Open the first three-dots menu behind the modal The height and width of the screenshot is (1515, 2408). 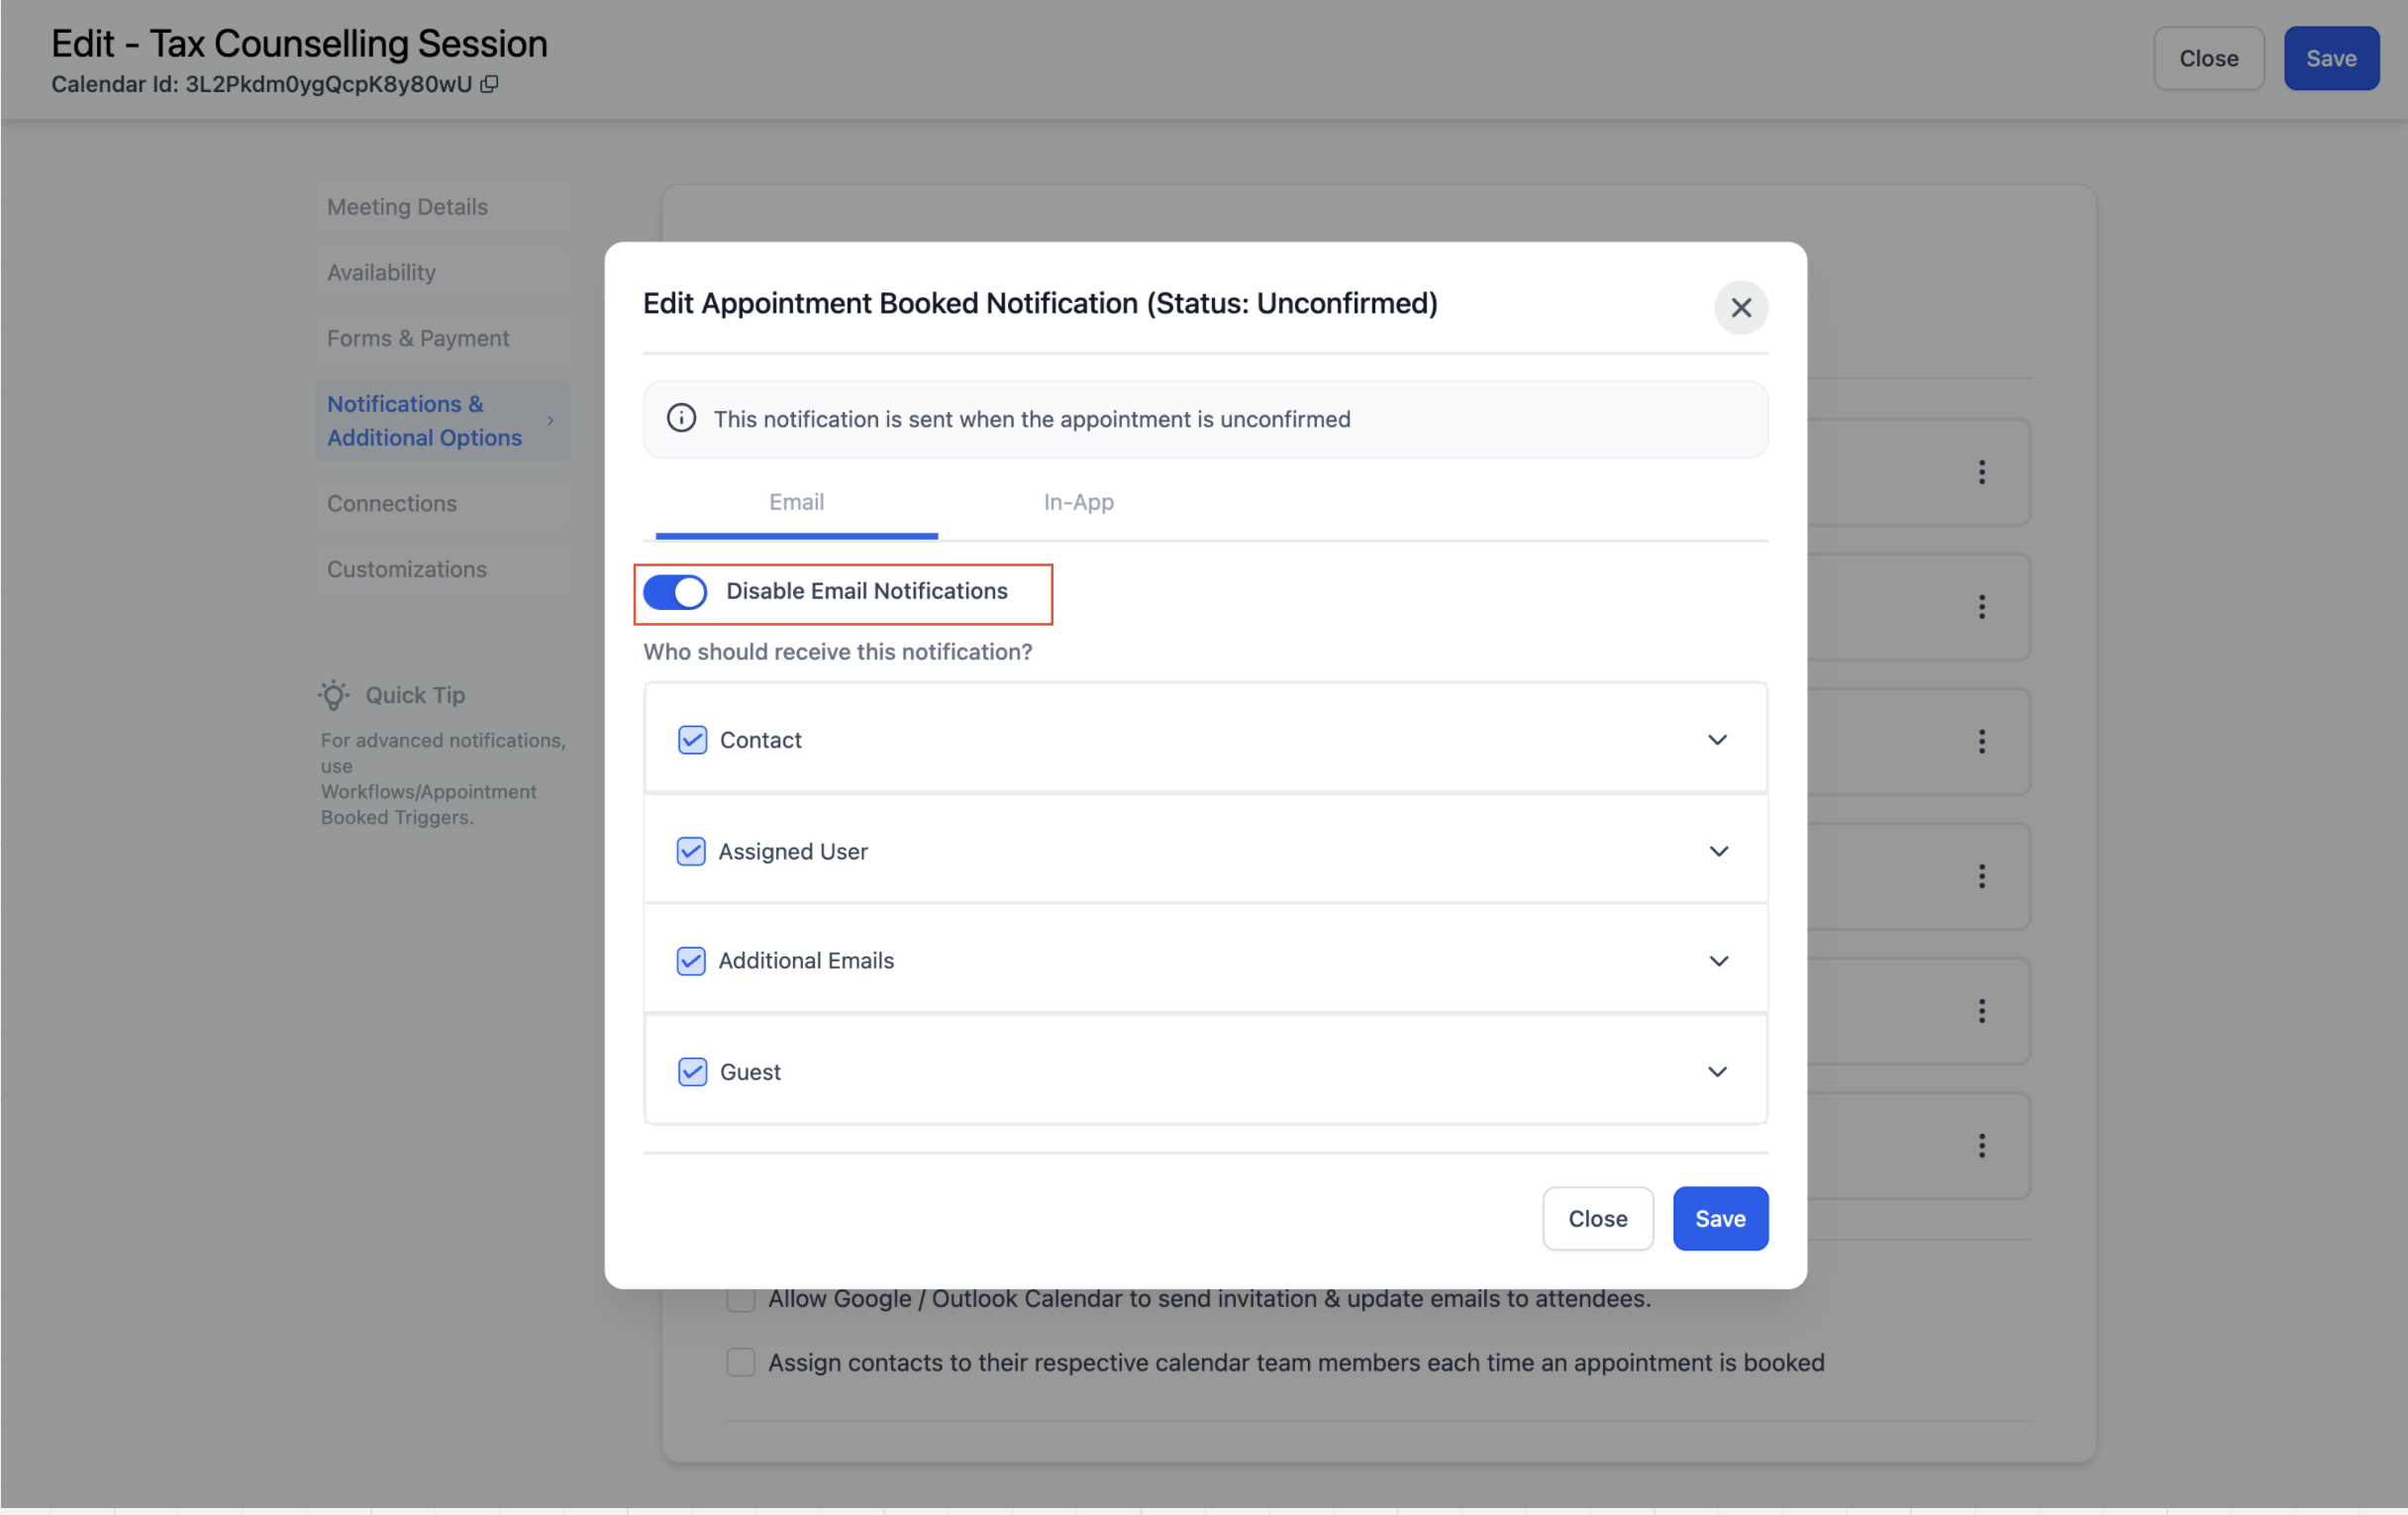click(1981, 472)
